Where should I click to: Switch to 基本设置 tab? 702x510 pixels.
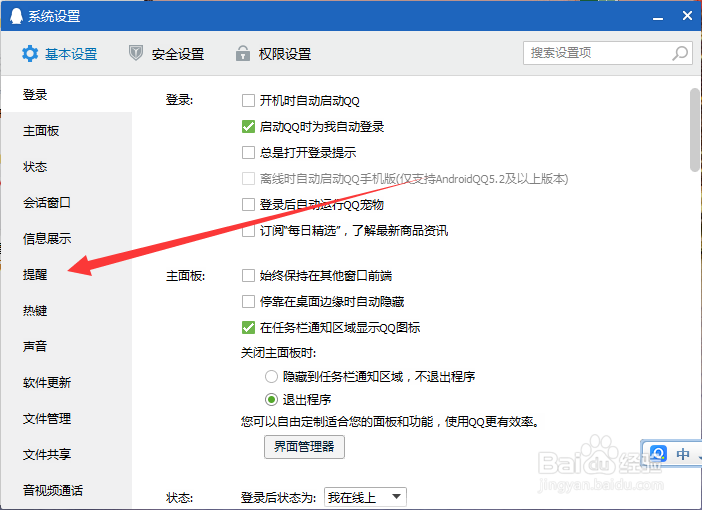[60, 54]
